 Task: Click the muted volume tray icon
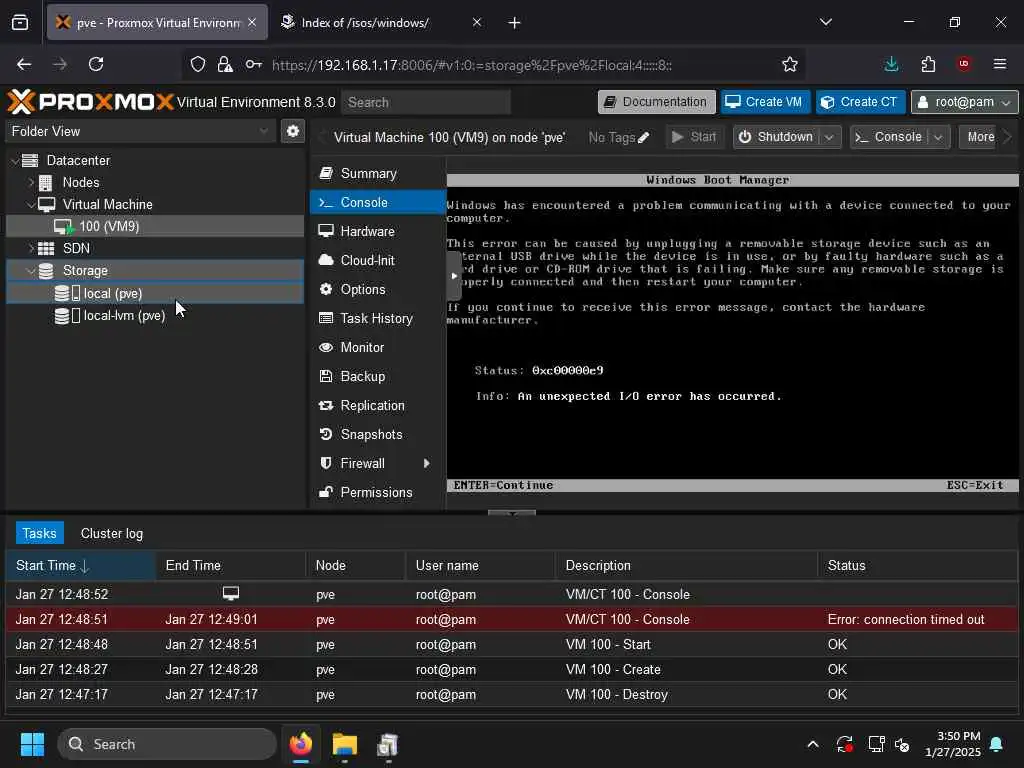pos(902,744)
